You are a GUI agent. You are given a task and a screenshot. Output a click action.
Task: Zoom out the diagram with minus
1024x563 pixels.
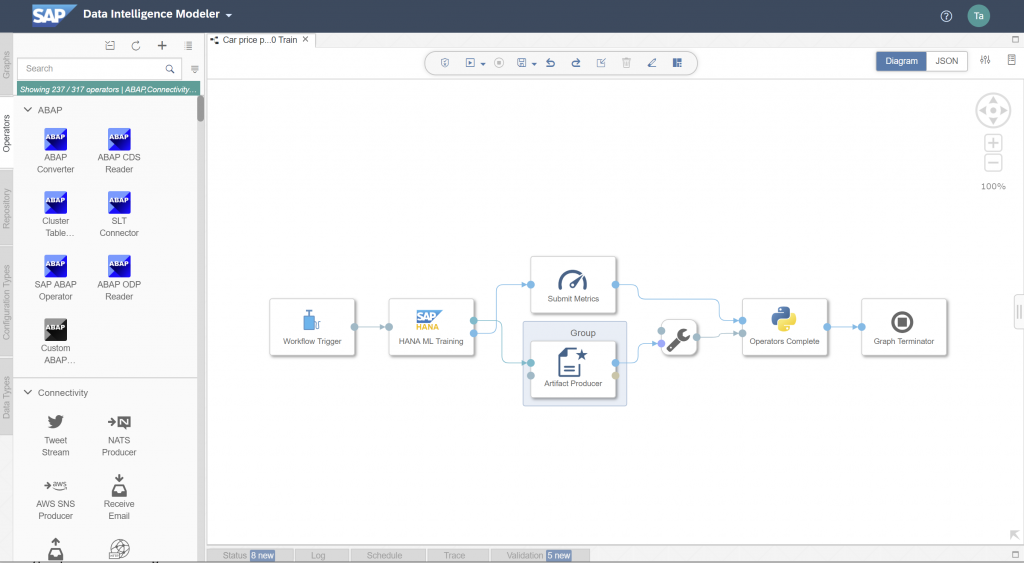coord(993,163)
